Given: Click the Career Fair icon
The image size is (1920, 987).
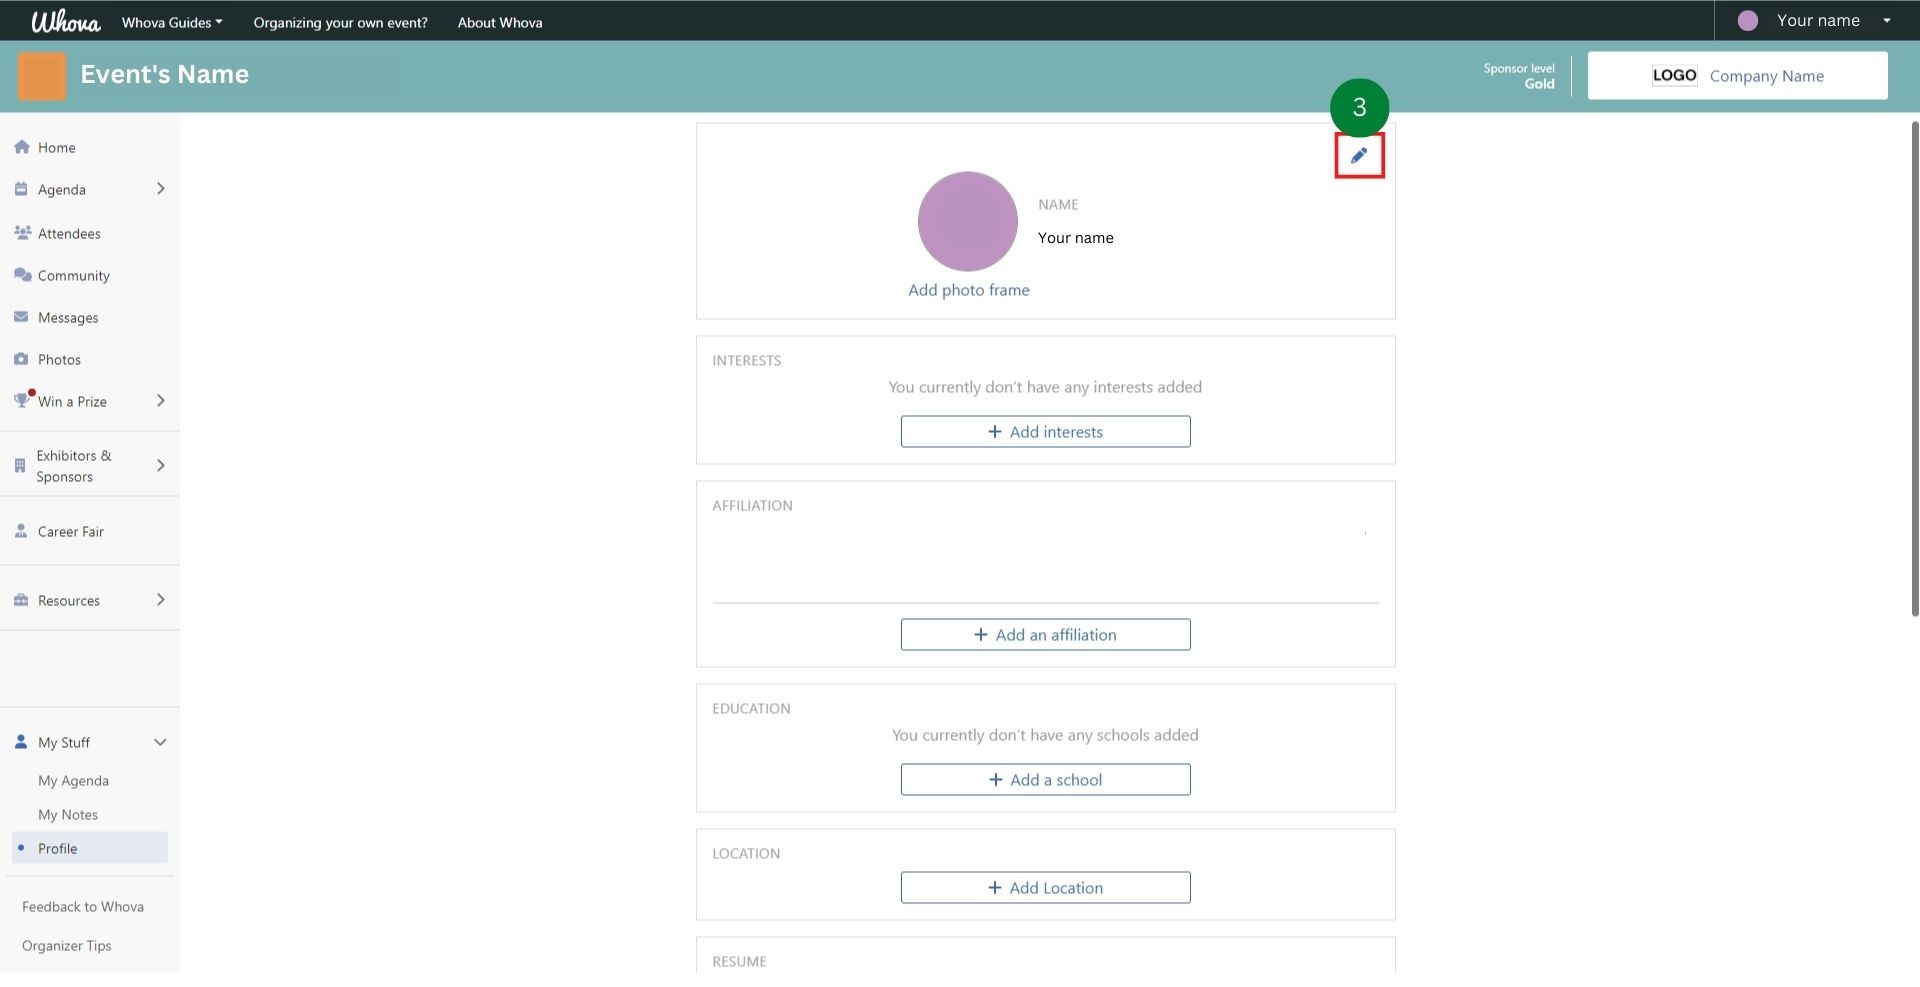Looking at the screenshot, I should coord(22,531).
